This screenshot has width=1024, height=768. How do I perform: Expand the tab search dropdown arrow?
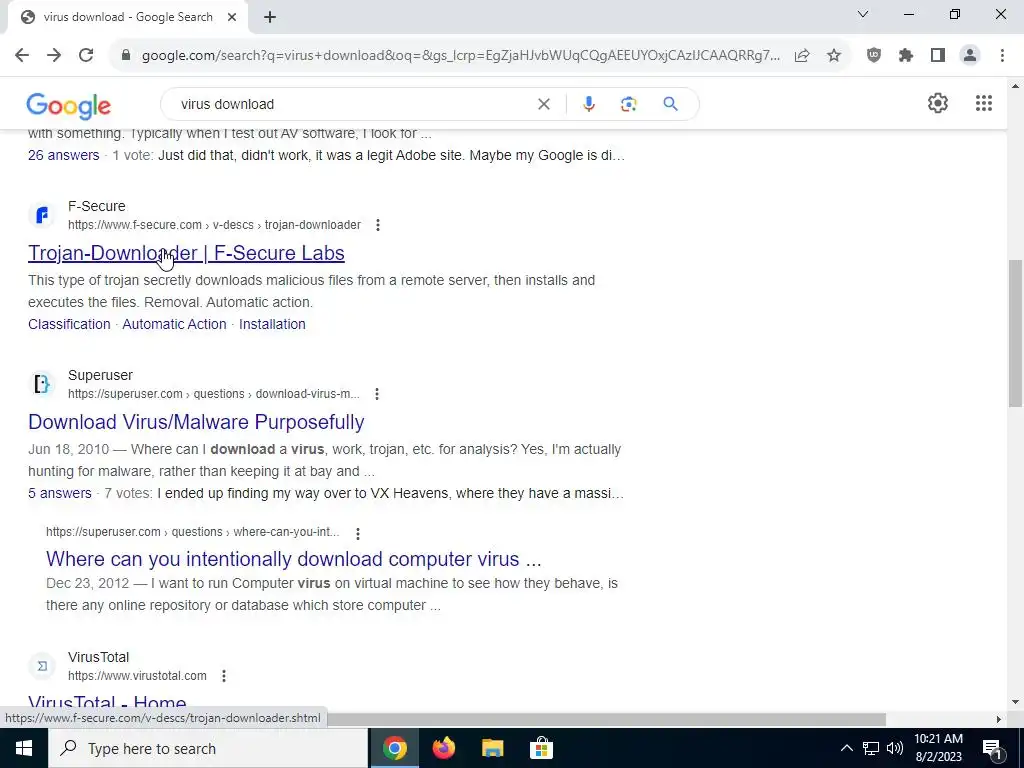(863, 14)
